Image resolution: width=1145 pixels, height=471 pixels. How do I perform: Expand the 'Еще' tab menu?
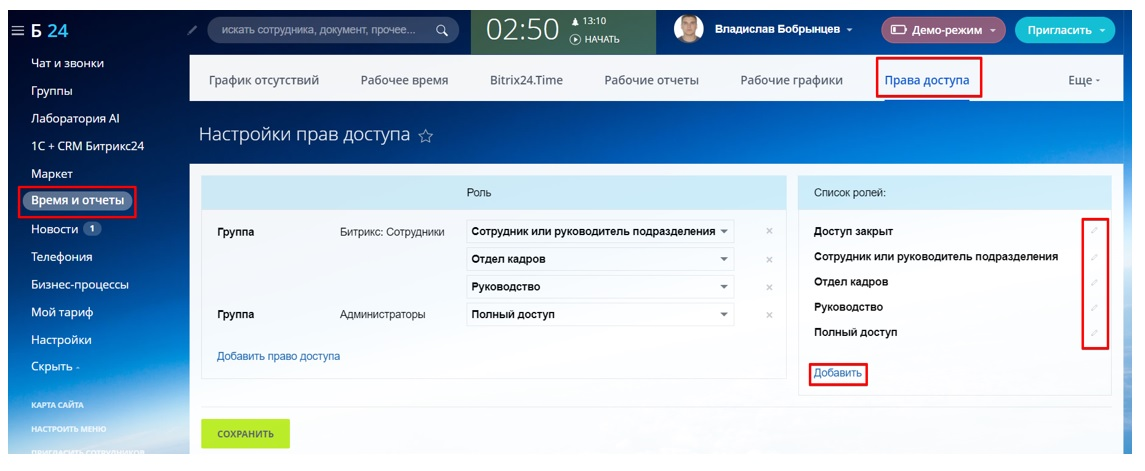1084,80
